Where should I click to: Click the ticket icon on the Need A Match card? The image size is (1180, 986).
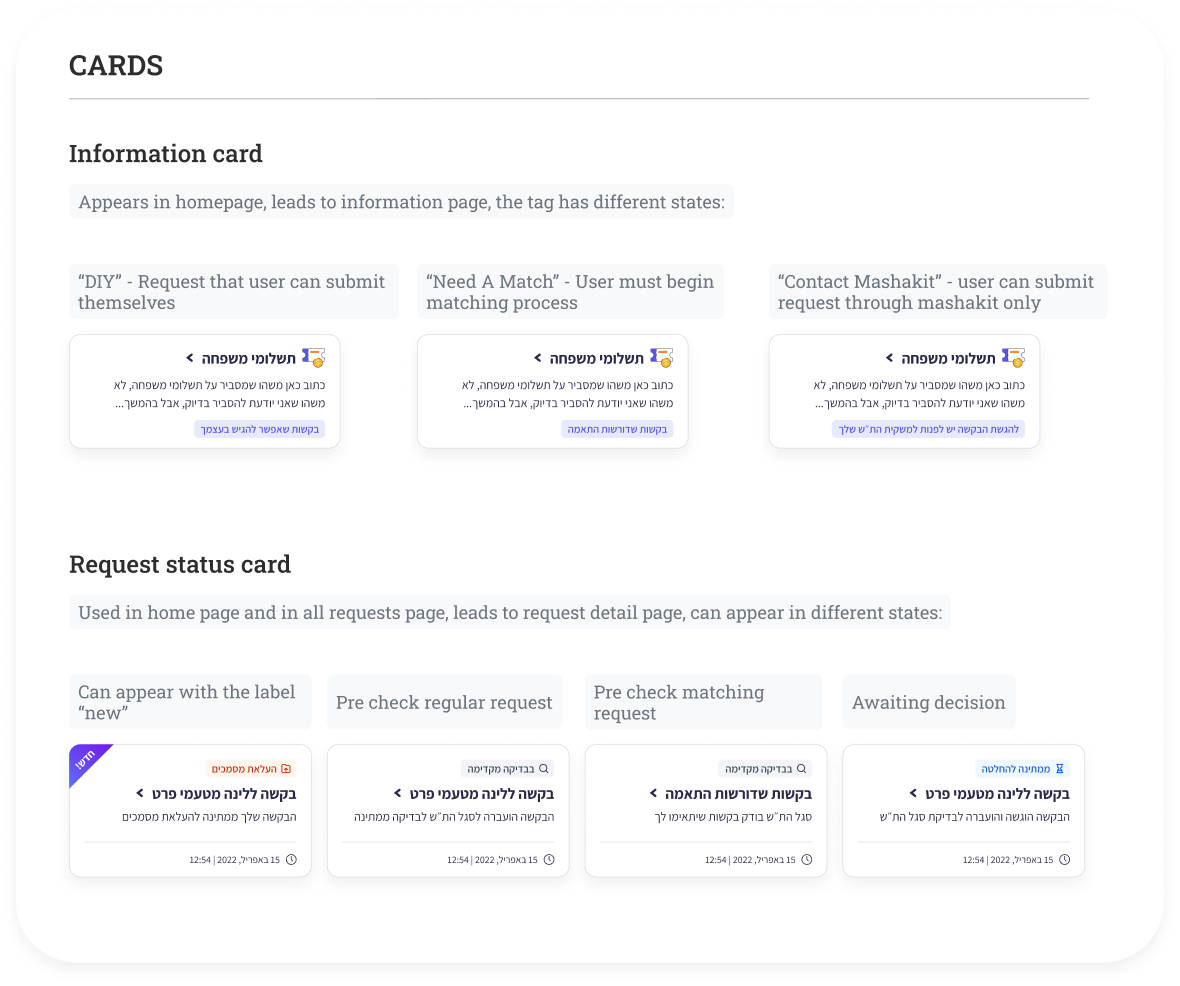(662, 357)
